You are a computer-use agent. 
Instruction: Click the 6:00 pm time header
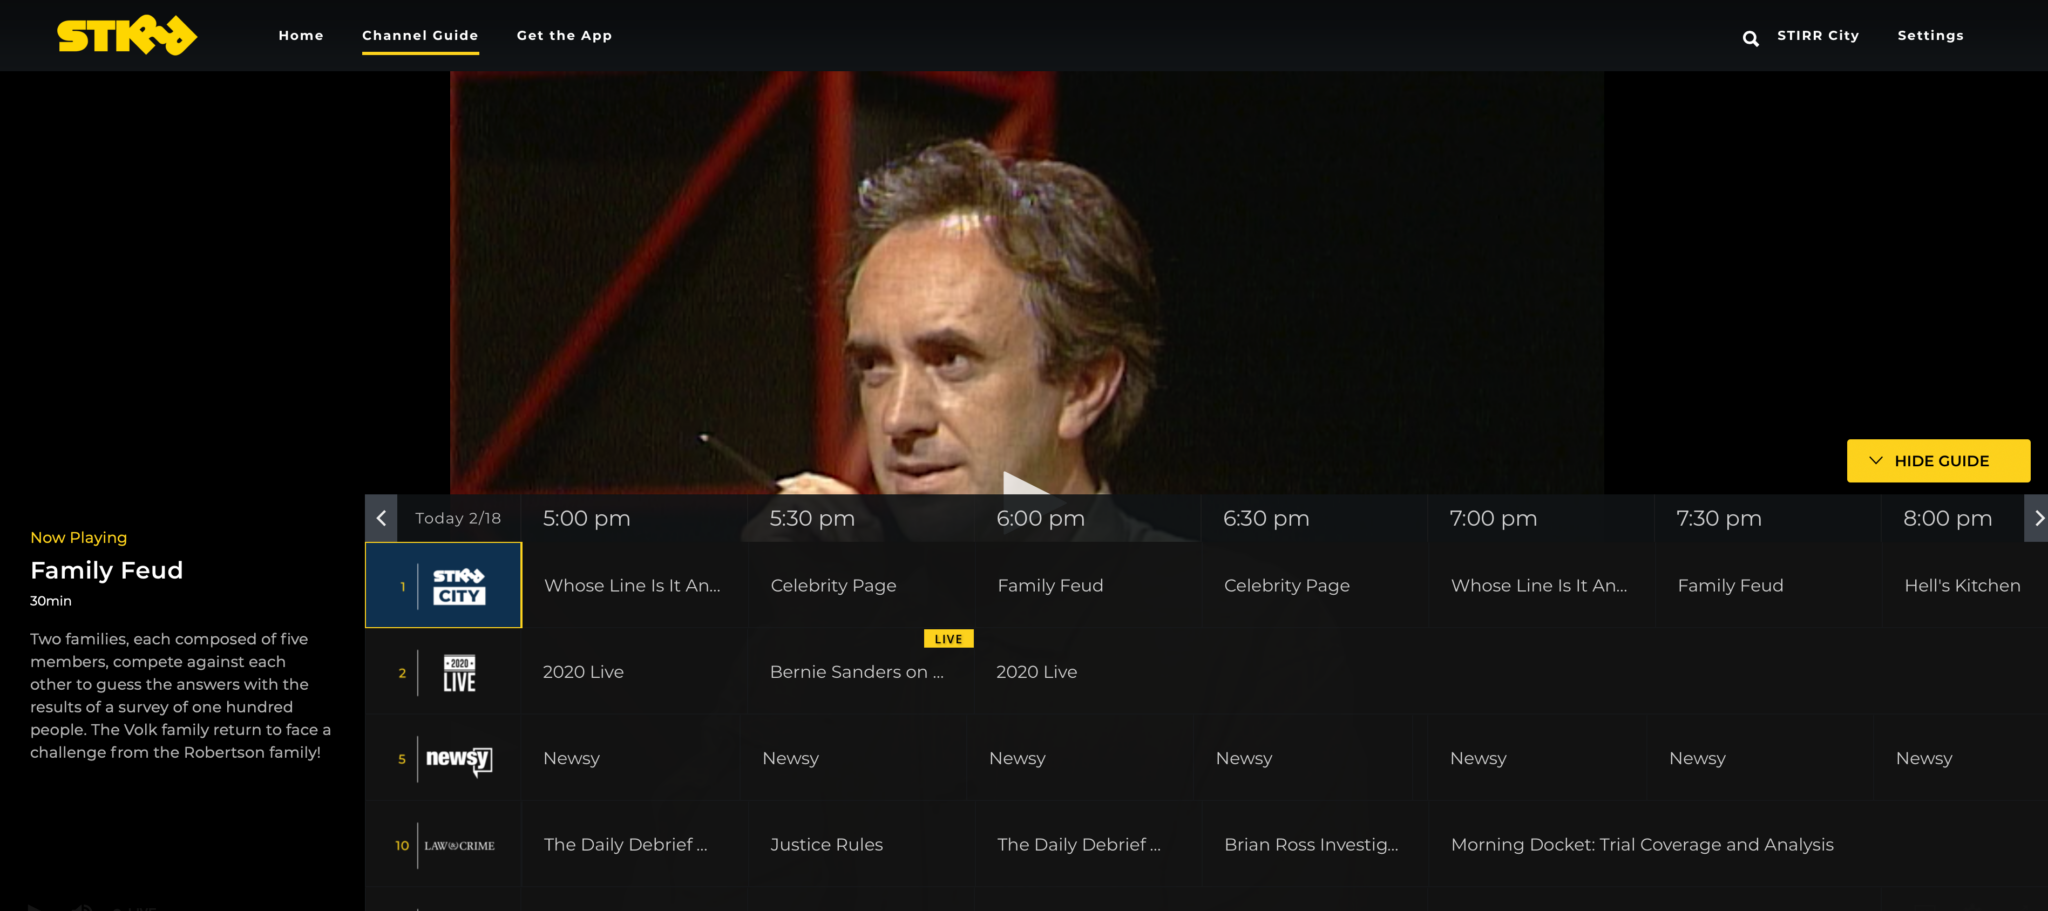[x=1040, y=518]
